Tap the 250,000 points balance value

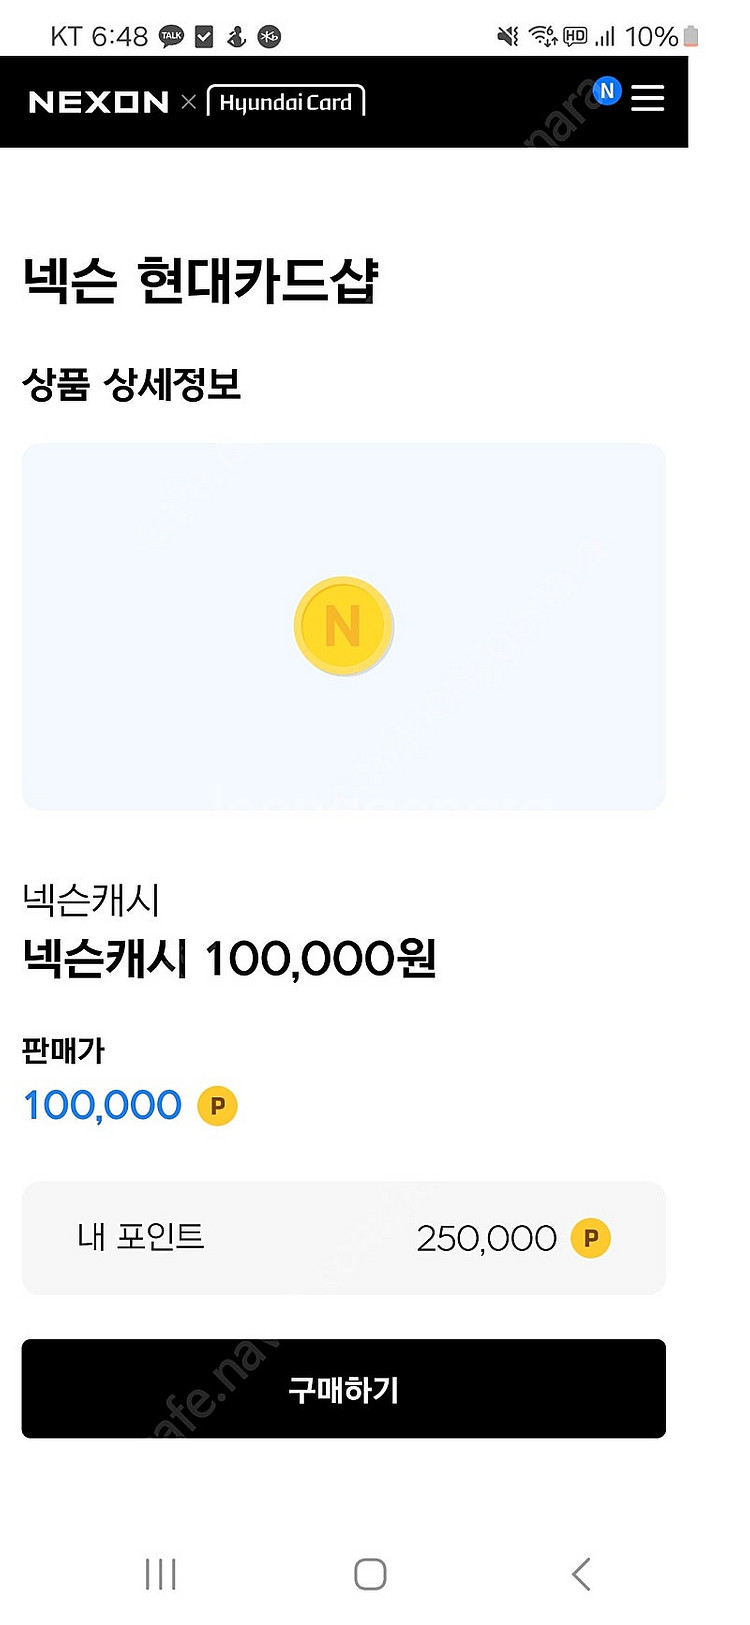[x=486, y=1239]
